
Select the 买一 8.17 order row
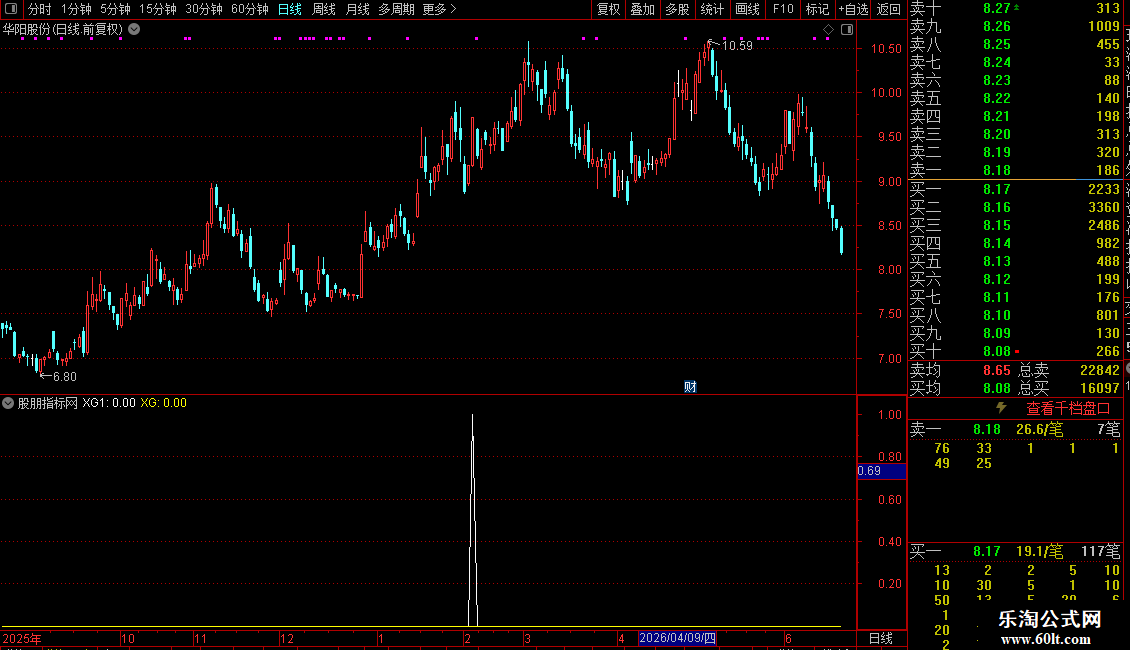1015,189
